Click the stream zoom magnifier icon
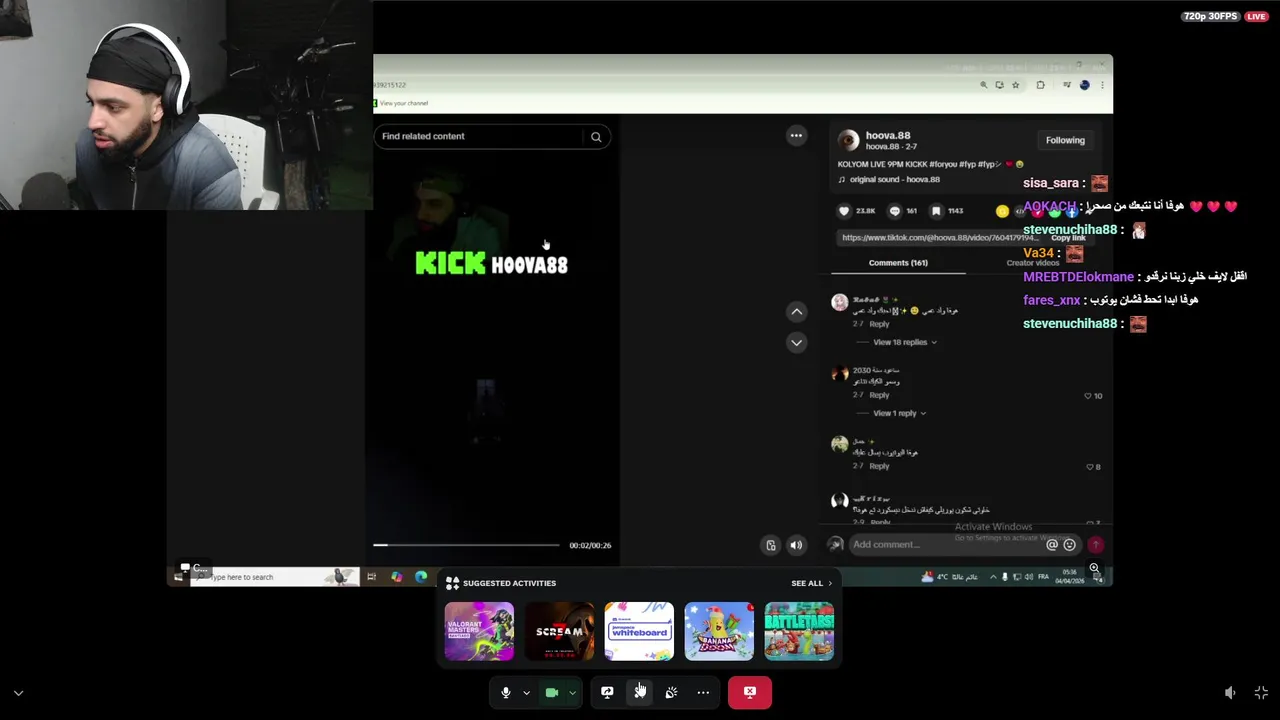1280x720 pixels. 1094,568
